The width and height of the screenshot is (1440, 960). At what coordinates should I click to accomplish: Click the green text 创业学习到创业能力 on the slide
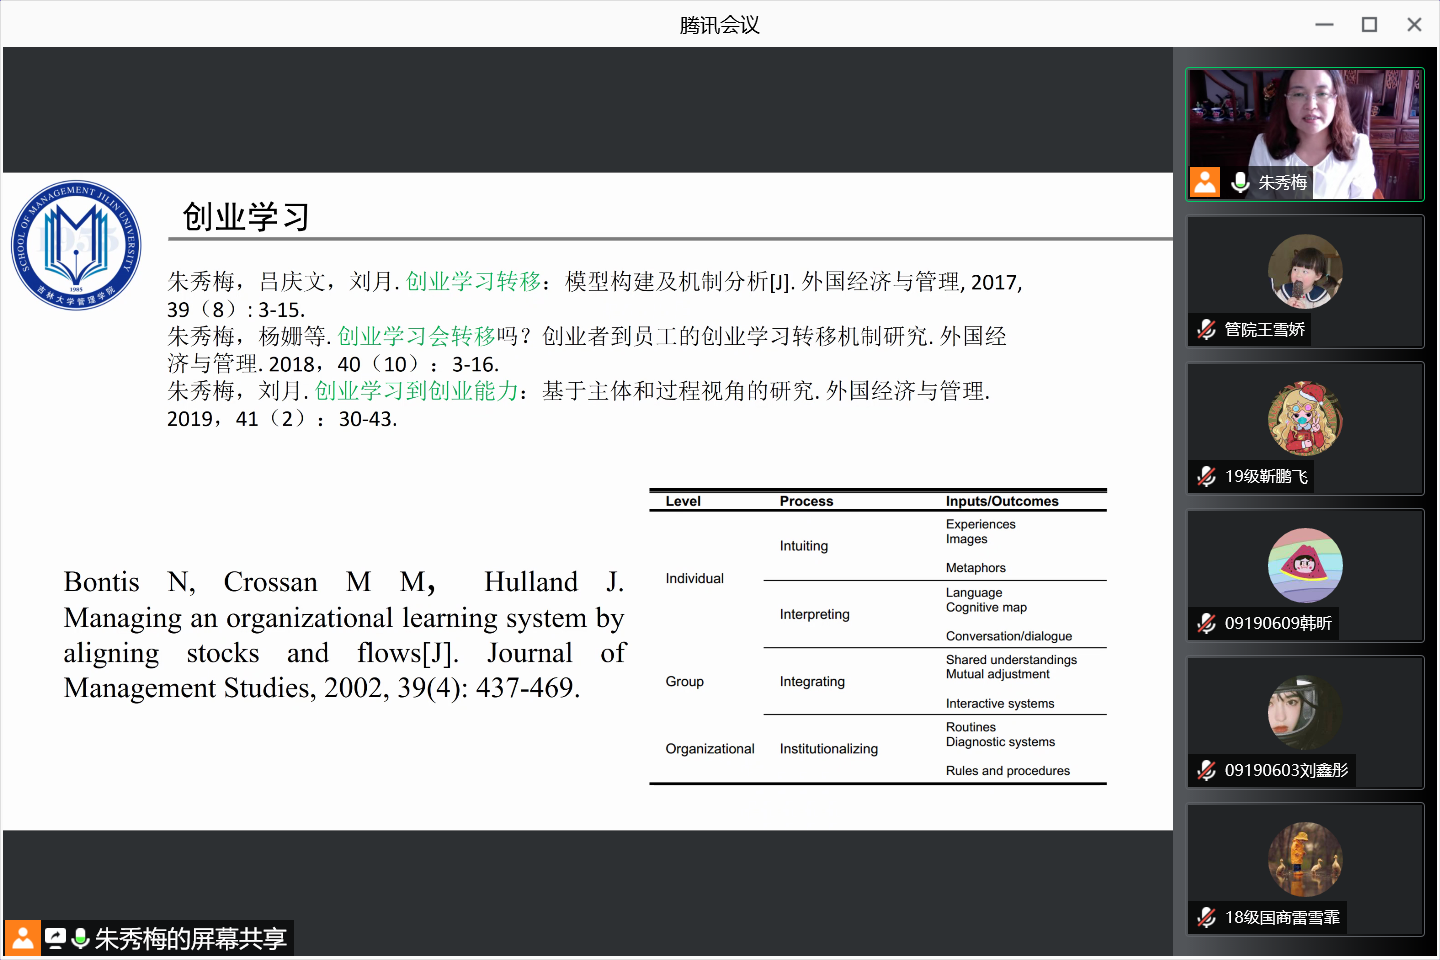point(416,391)
